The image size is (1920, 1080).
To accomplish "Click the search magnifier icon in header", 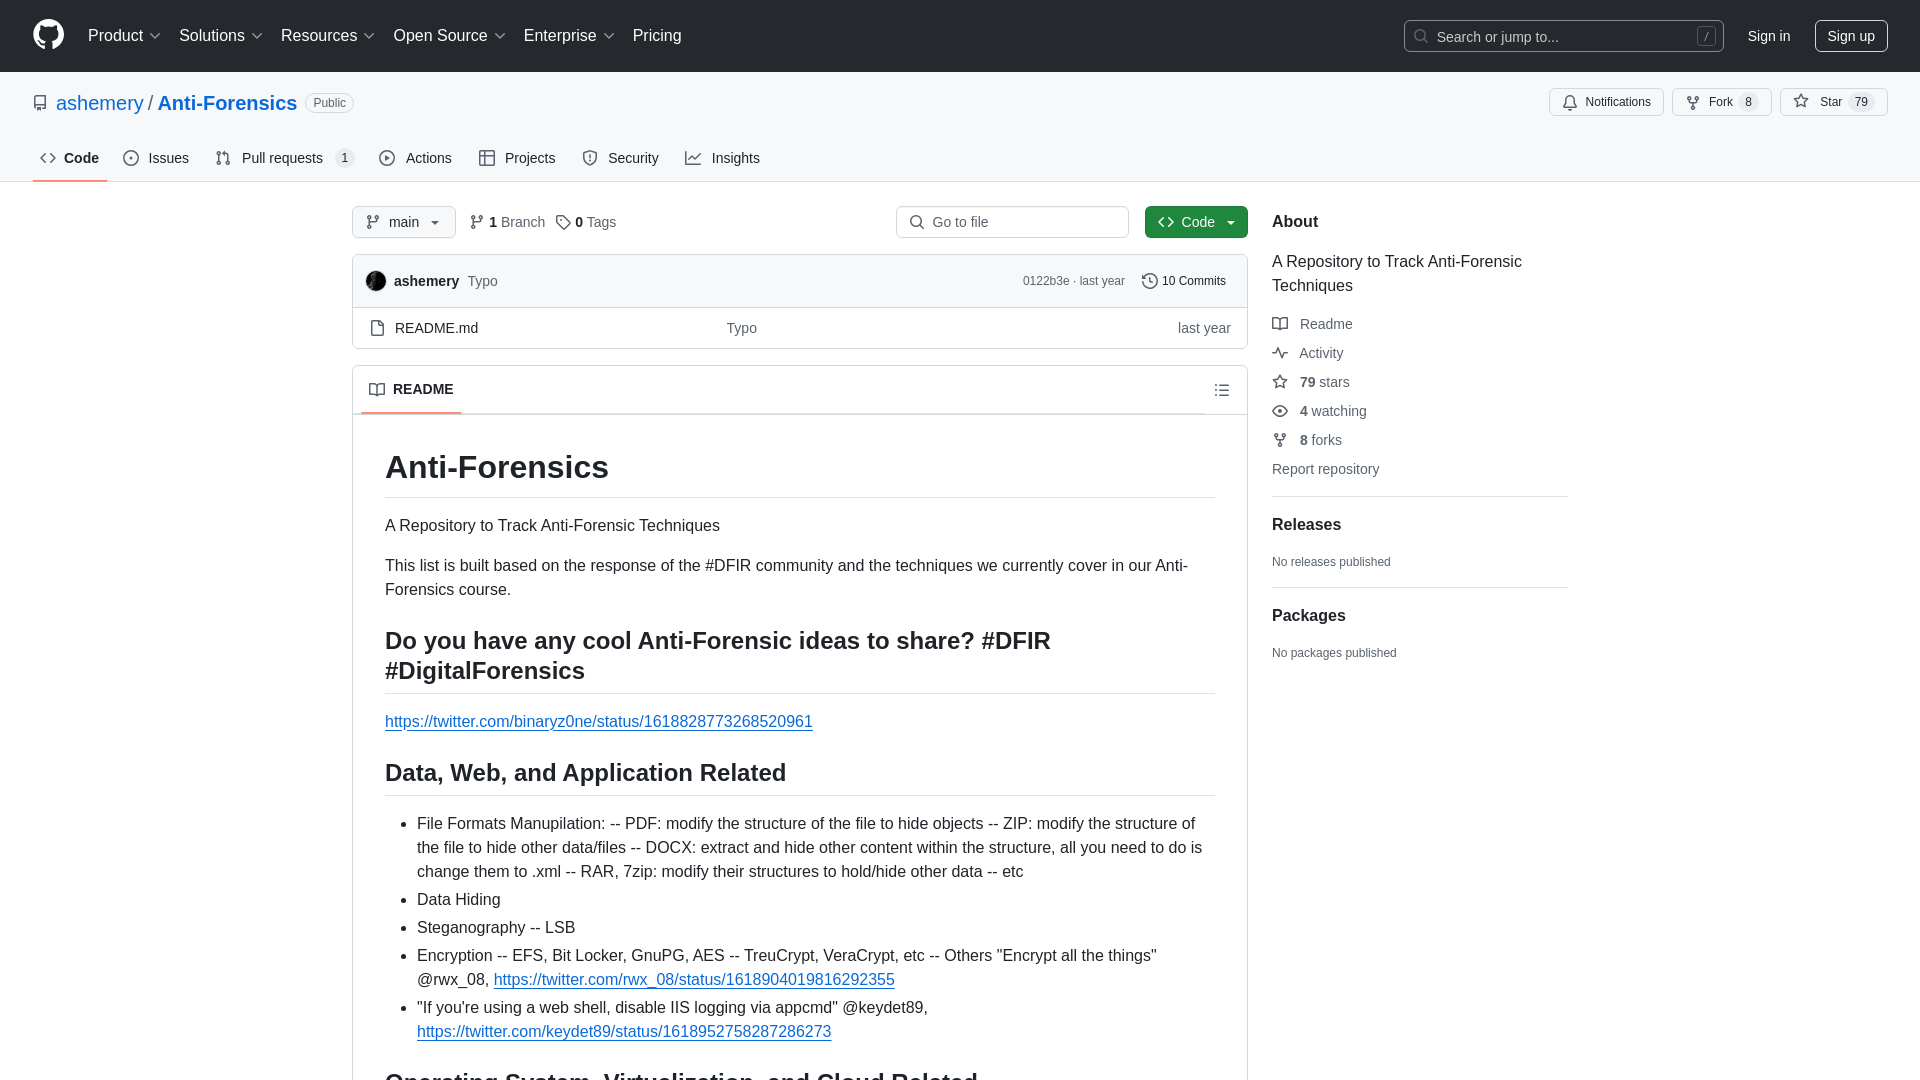I will click(1421, 36).
